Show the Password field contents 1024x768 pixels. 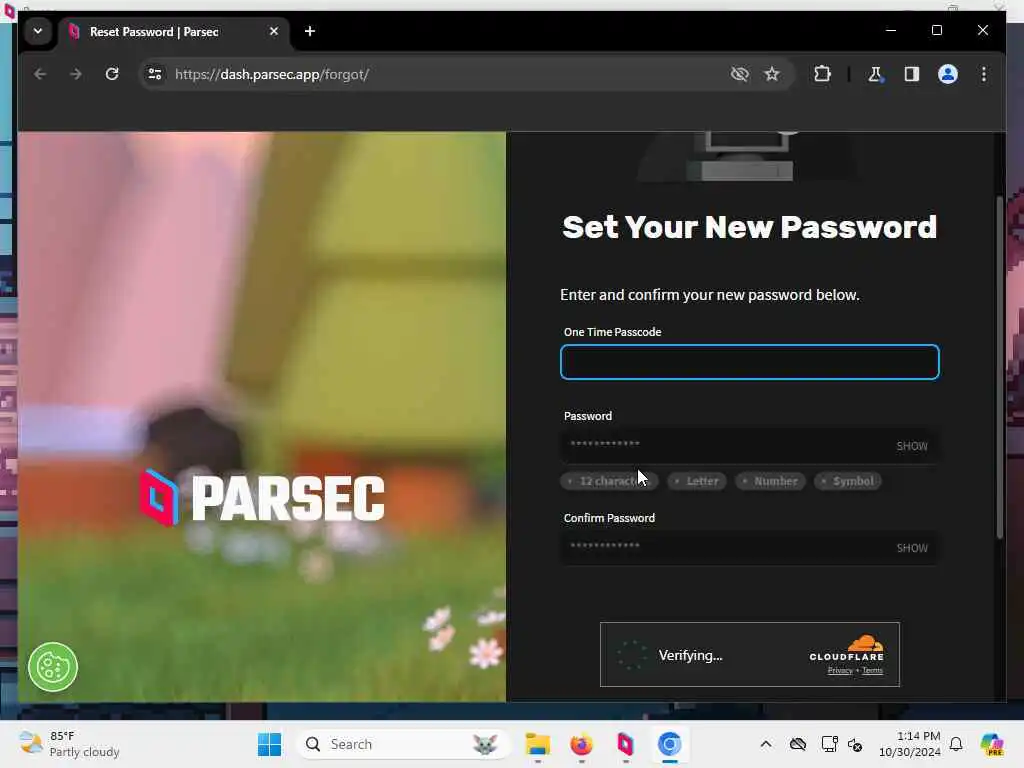pos(912,446)
